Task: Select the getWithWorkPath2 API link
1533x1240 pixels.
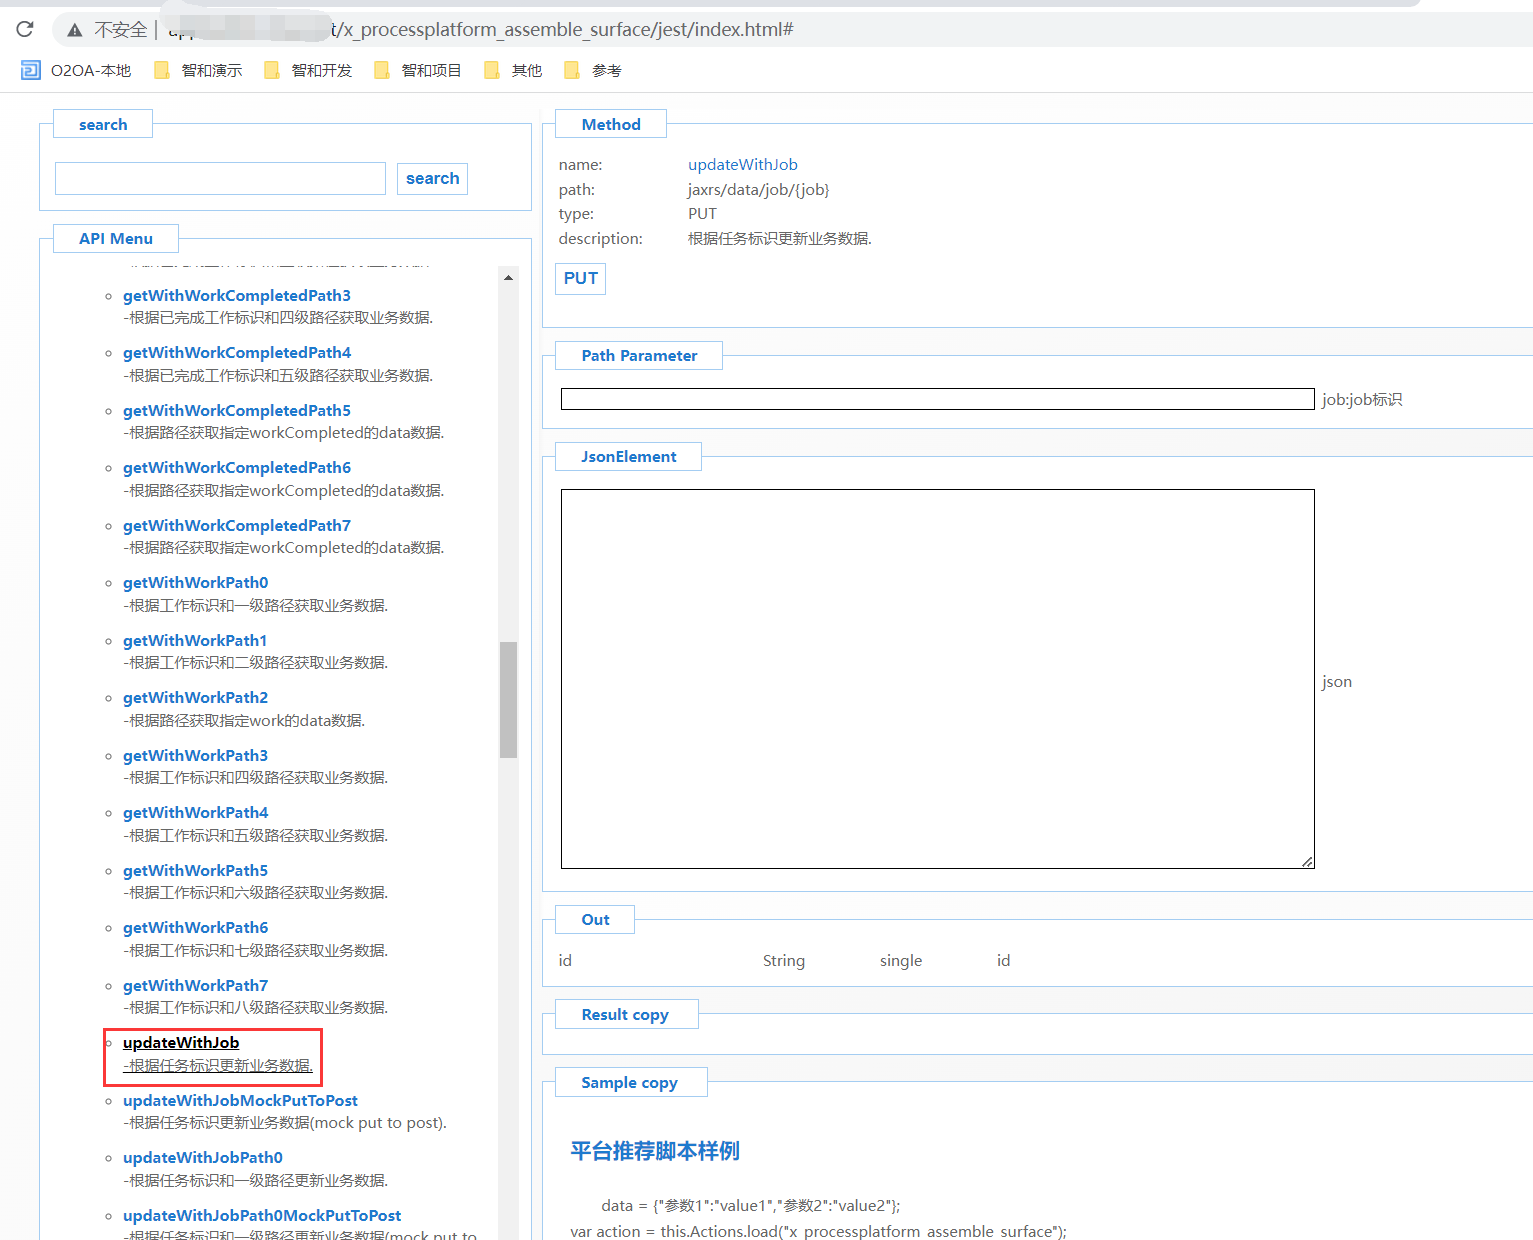Action: click(x=196, y=697)
